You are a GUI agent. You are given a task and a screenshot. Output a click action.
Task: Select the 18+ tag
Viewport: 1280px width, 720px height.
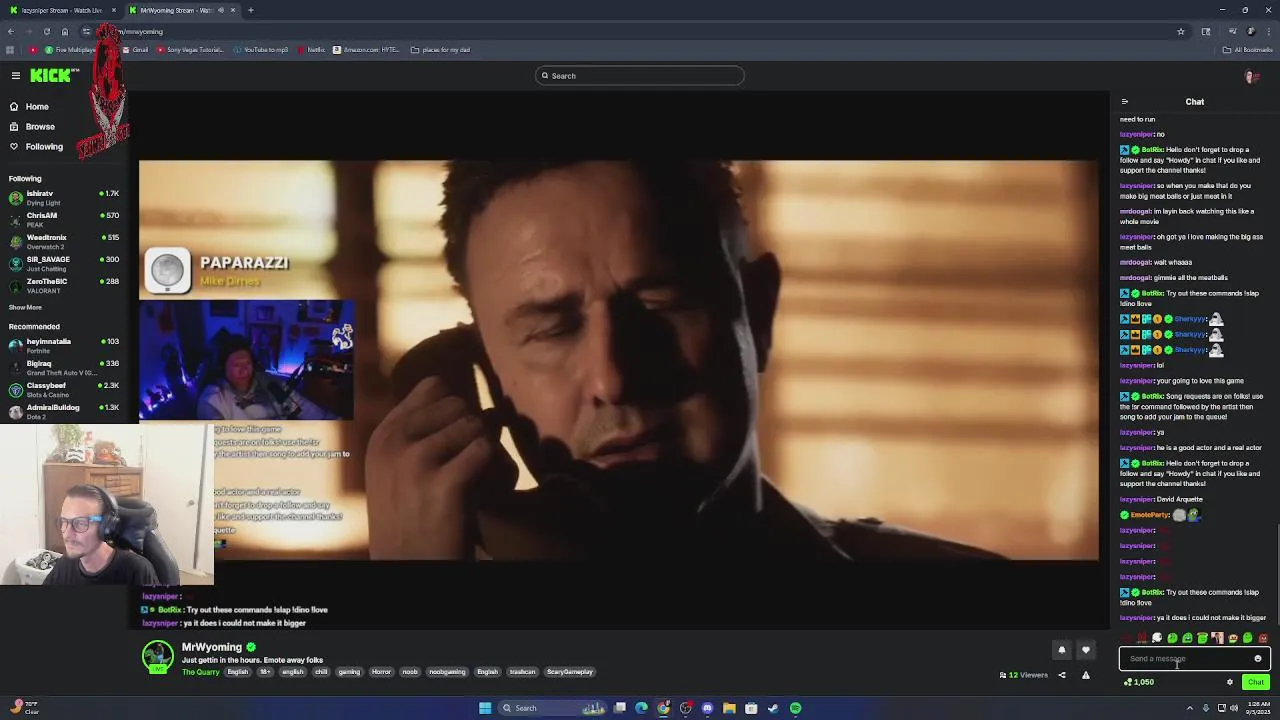click(265, 672)
